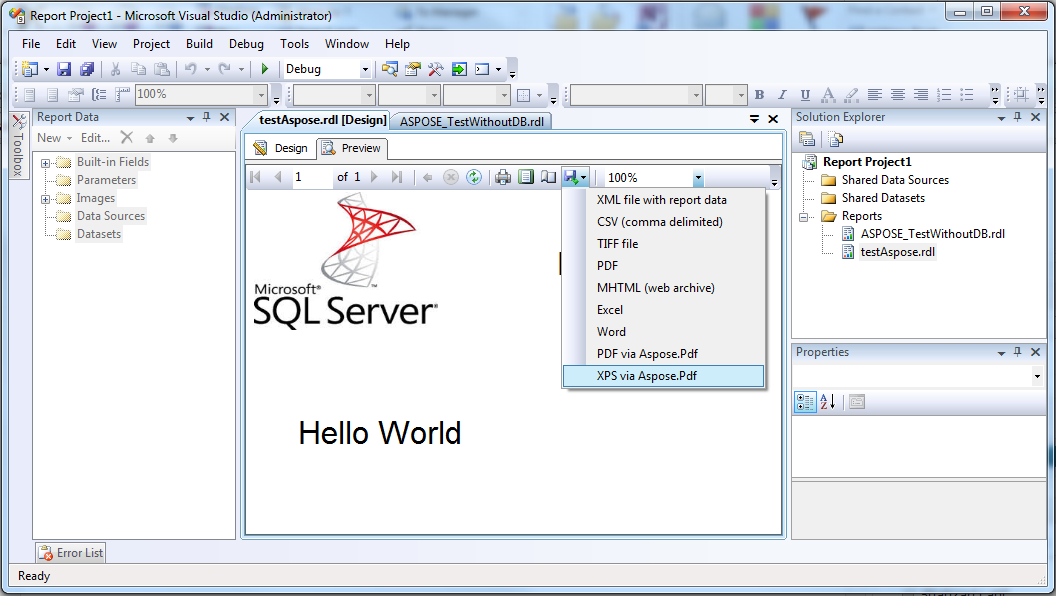Open the Properties object selector dropdown
Image resolution: width=1056 pixels, height=596 pixels.
1036,376
